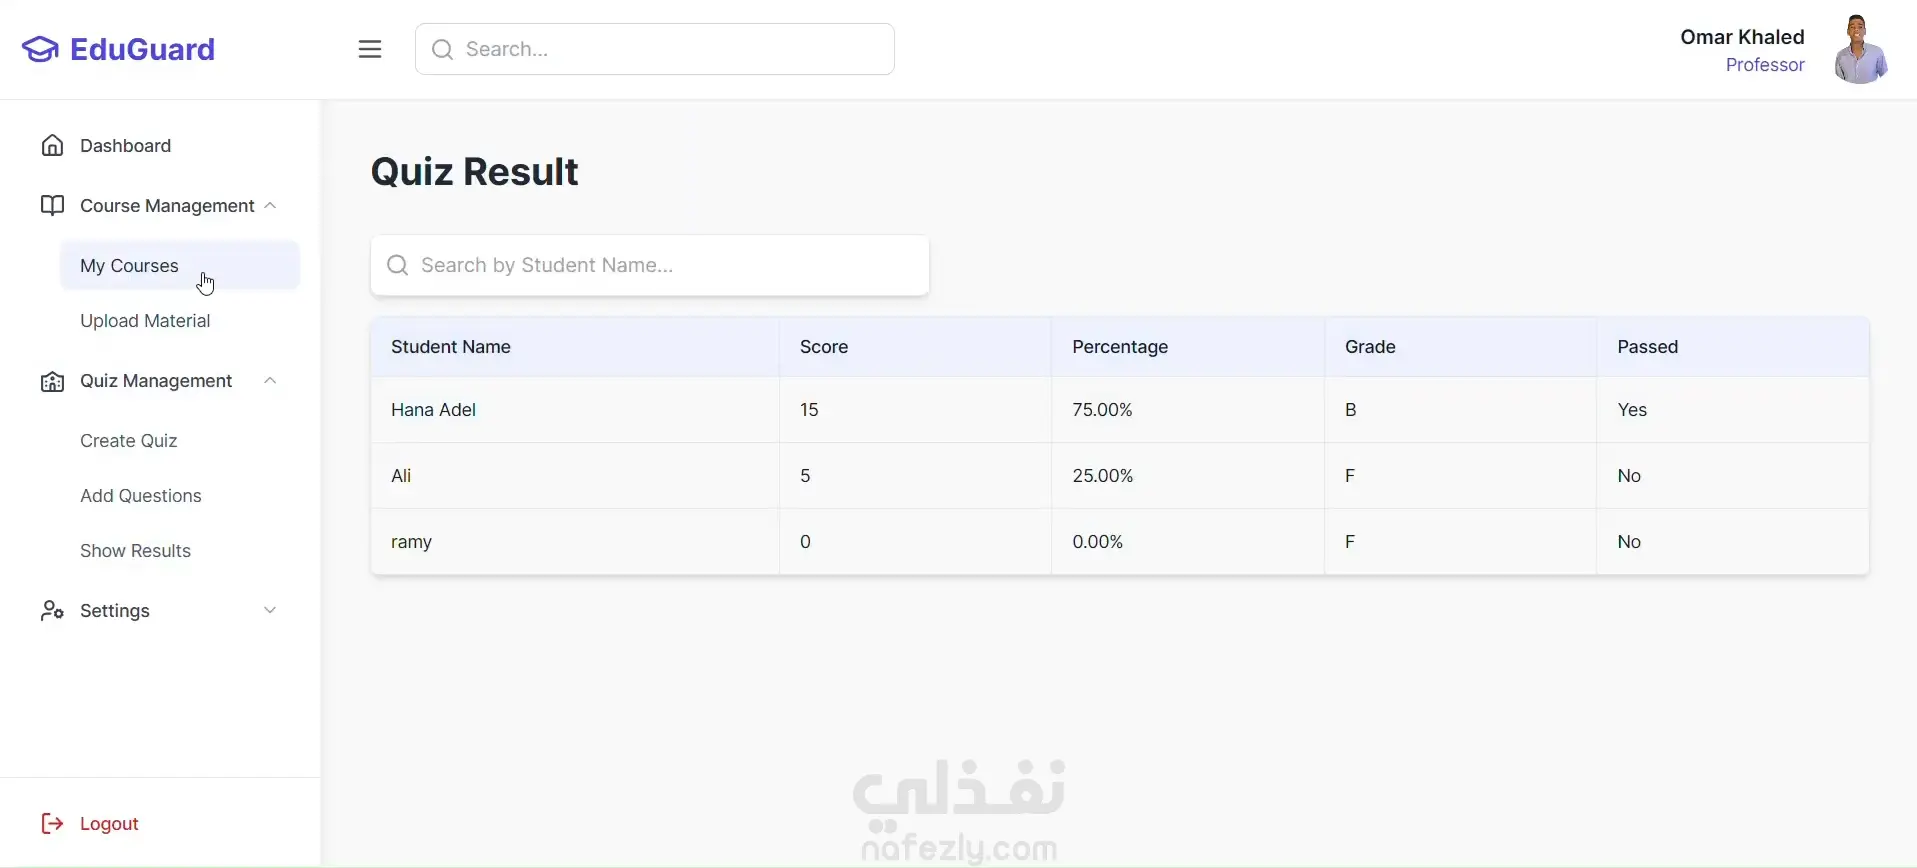Open Show Results page
1917x868 pixels.
coord(135,551)
